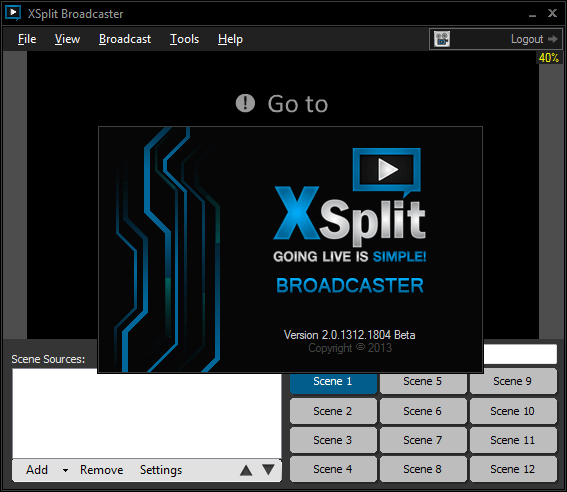Click the 40% scale indicator

click(549, 58)
